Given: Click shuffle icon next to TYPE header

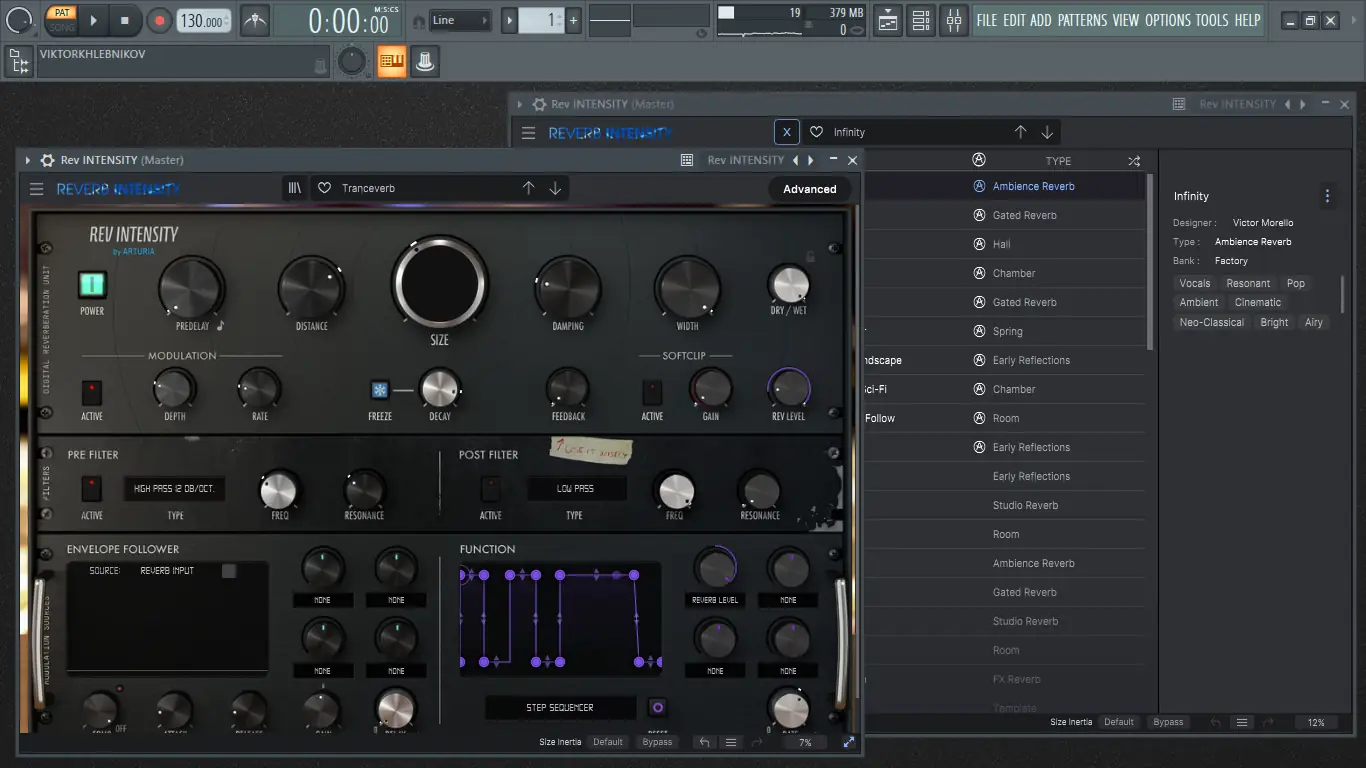Looking at the screenshot, I should point(1134,161).
